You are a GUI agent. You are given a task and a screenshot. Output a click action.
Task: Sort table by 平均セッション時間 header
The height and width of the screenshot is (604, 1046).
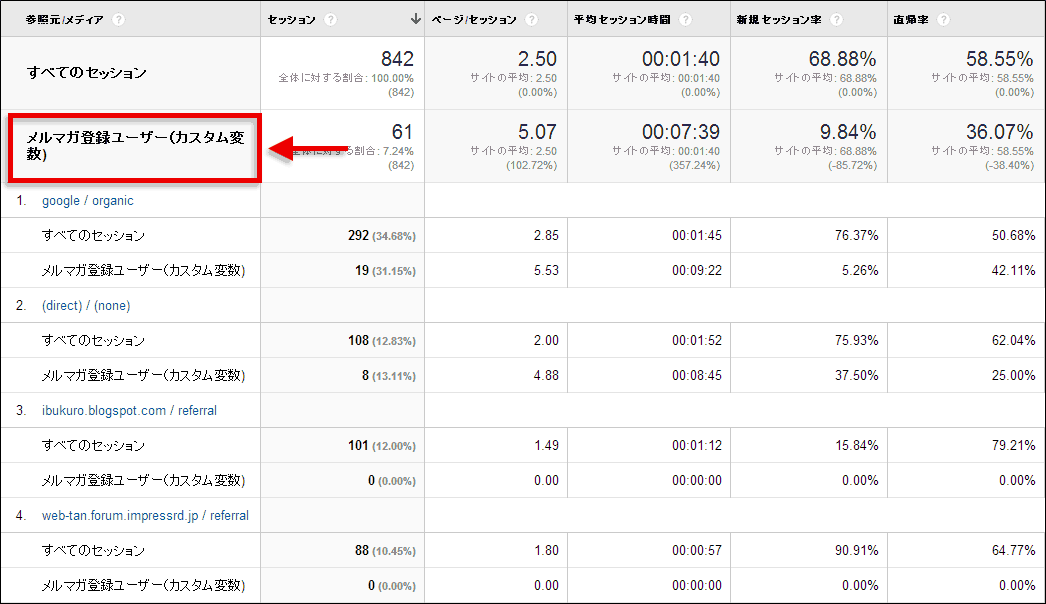[x=621, y=20]
